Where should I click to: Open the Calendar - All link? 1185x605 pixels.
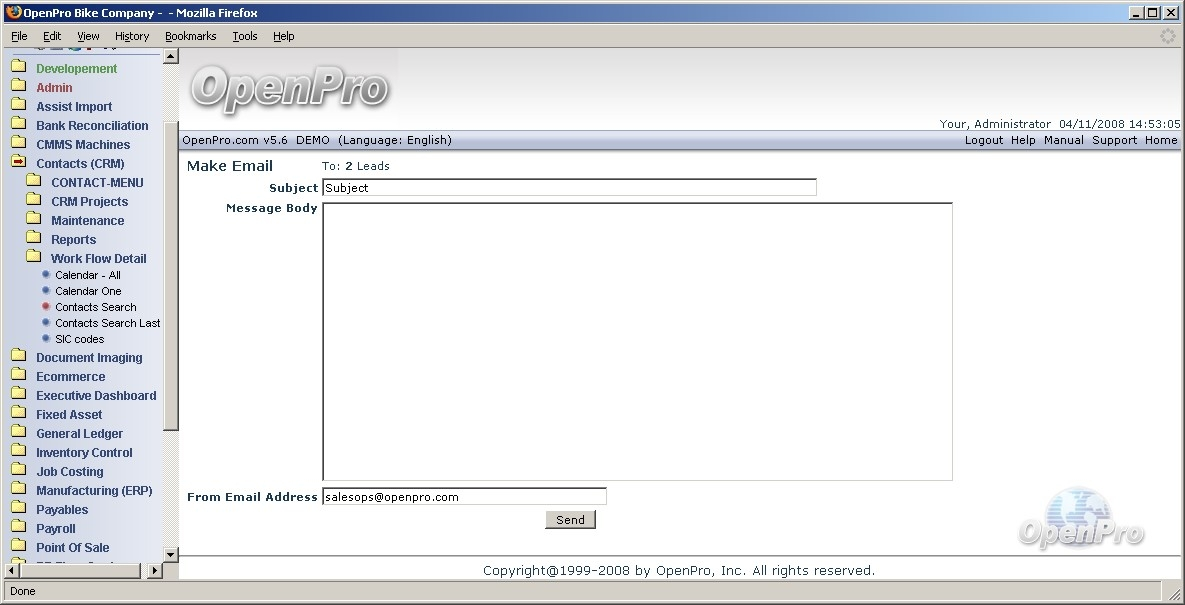point(88,275)
